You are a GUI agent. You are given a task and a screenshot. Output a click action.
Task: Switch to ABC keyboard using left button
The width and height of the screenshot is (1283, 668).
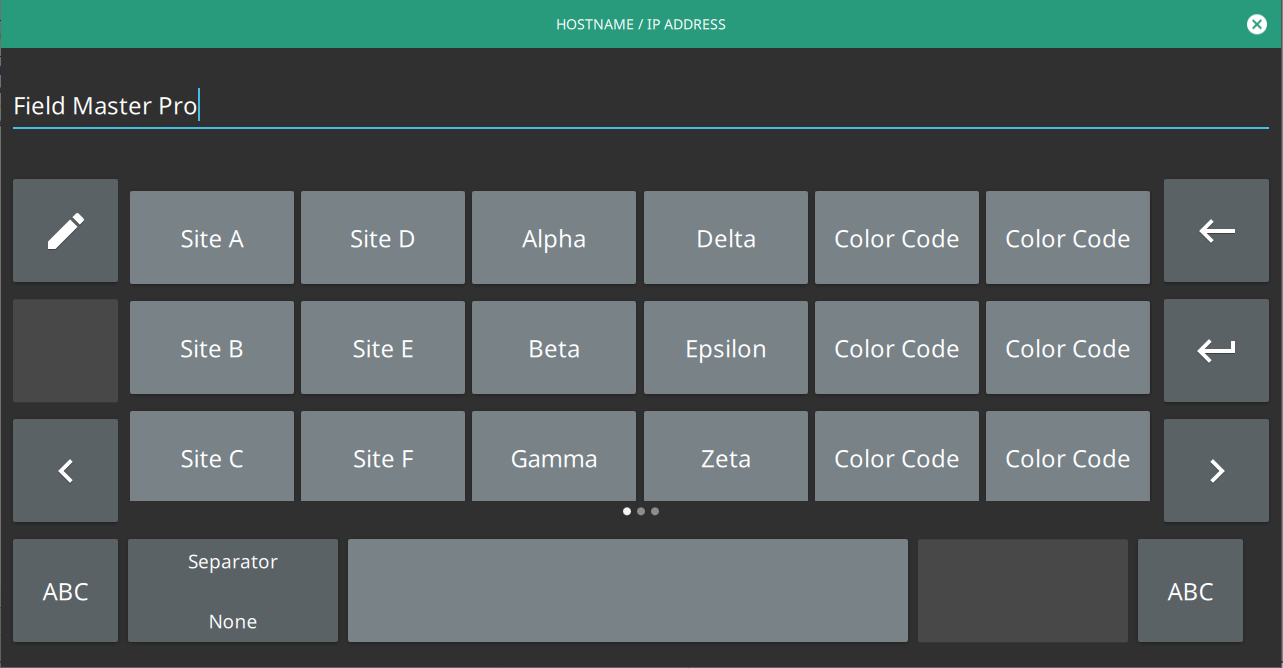(65, 591)
